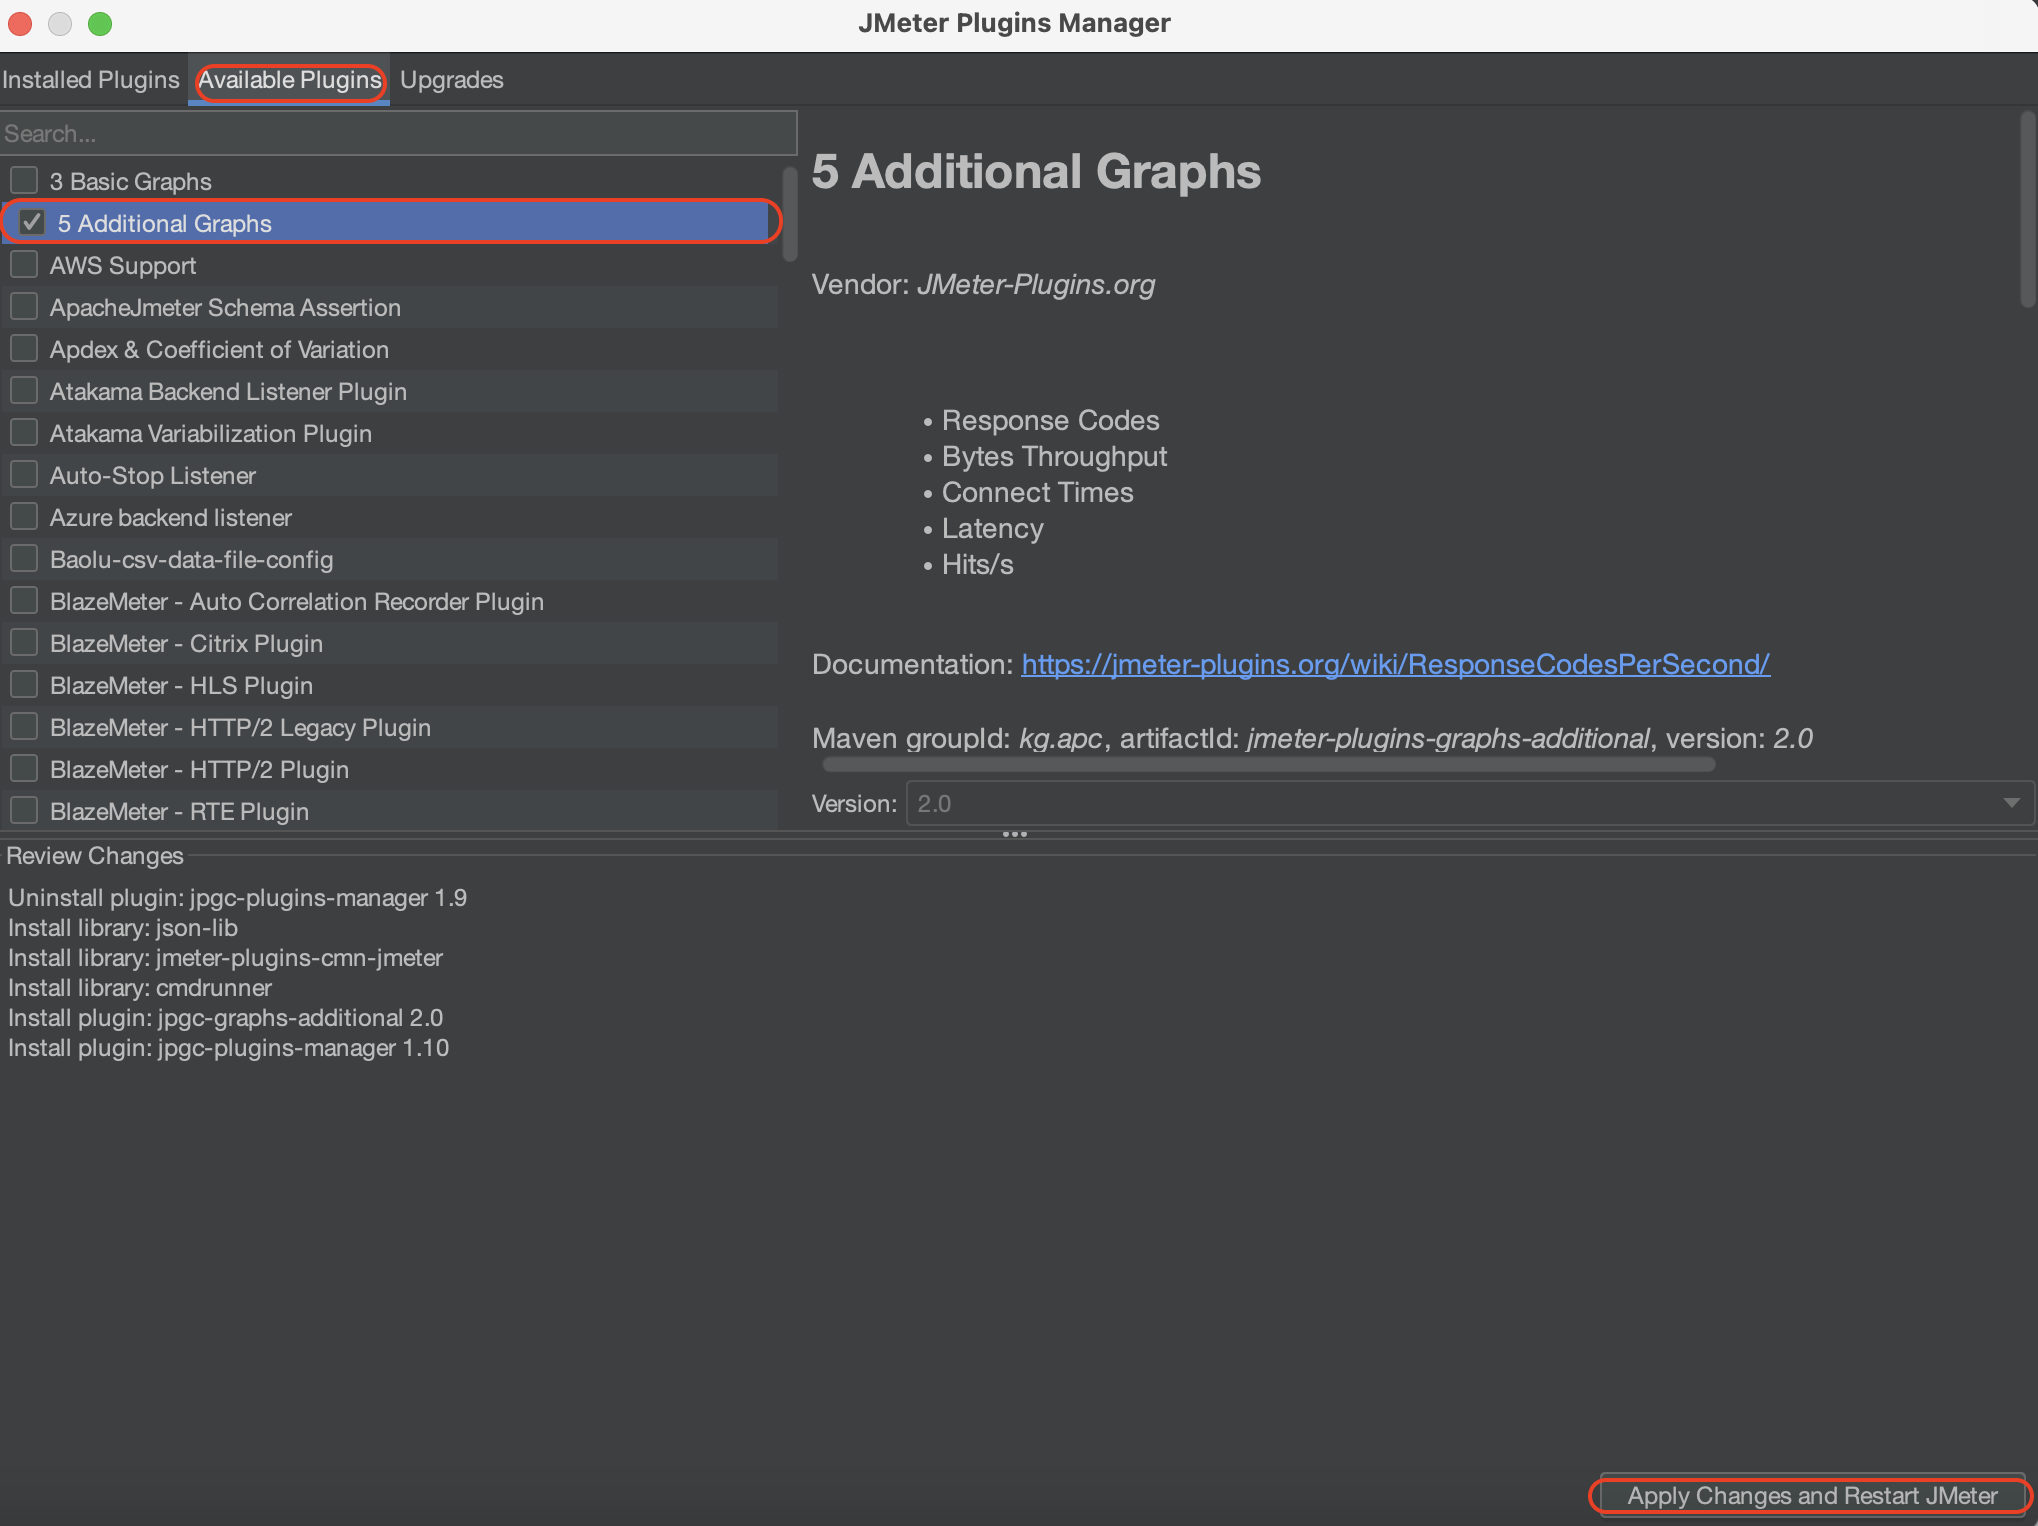Open the Upgrades tab

click(451, 80)
